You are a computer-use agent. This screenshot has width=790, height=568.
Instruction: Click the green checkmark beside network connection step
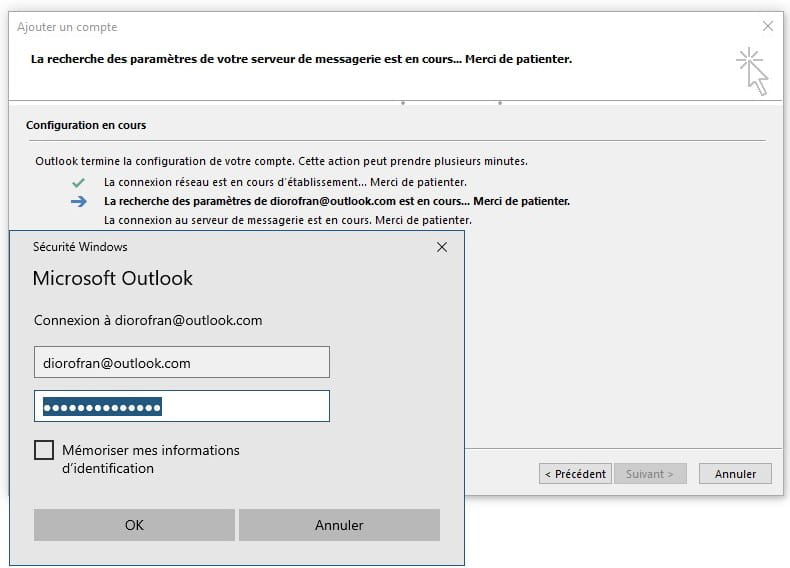(x=78, y=182)
